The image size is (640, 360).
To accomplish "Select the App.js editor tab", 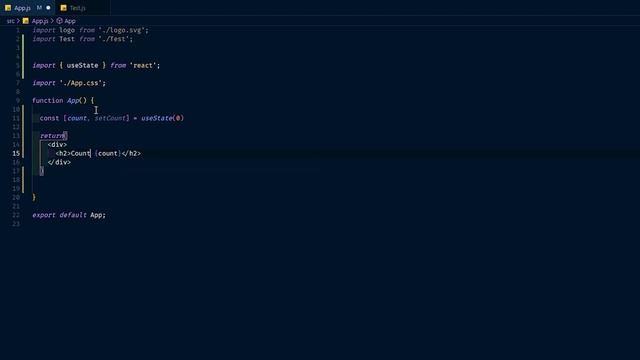I will pos(27,8).
